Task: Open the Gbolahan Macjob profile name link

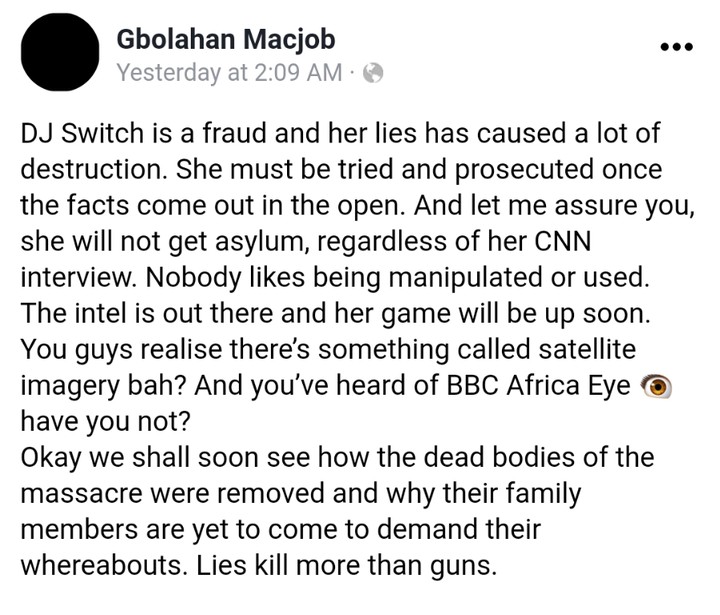Action: 226,40
